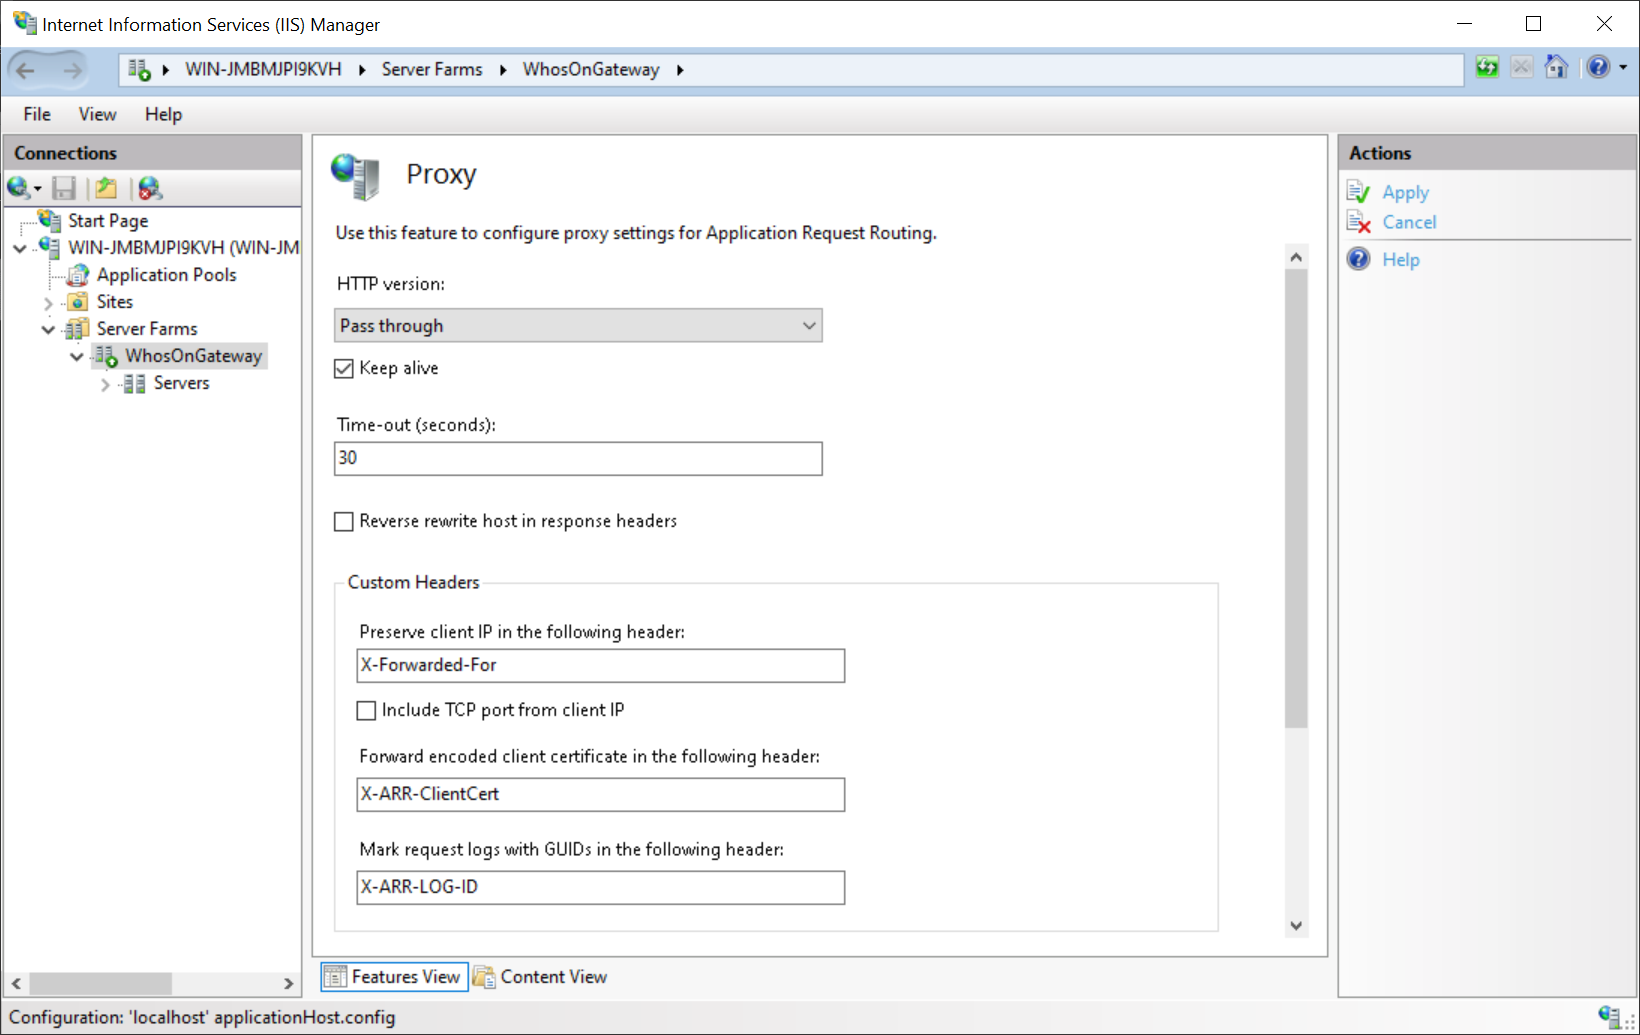Collapse the Server Farms node

pos(48,329)
